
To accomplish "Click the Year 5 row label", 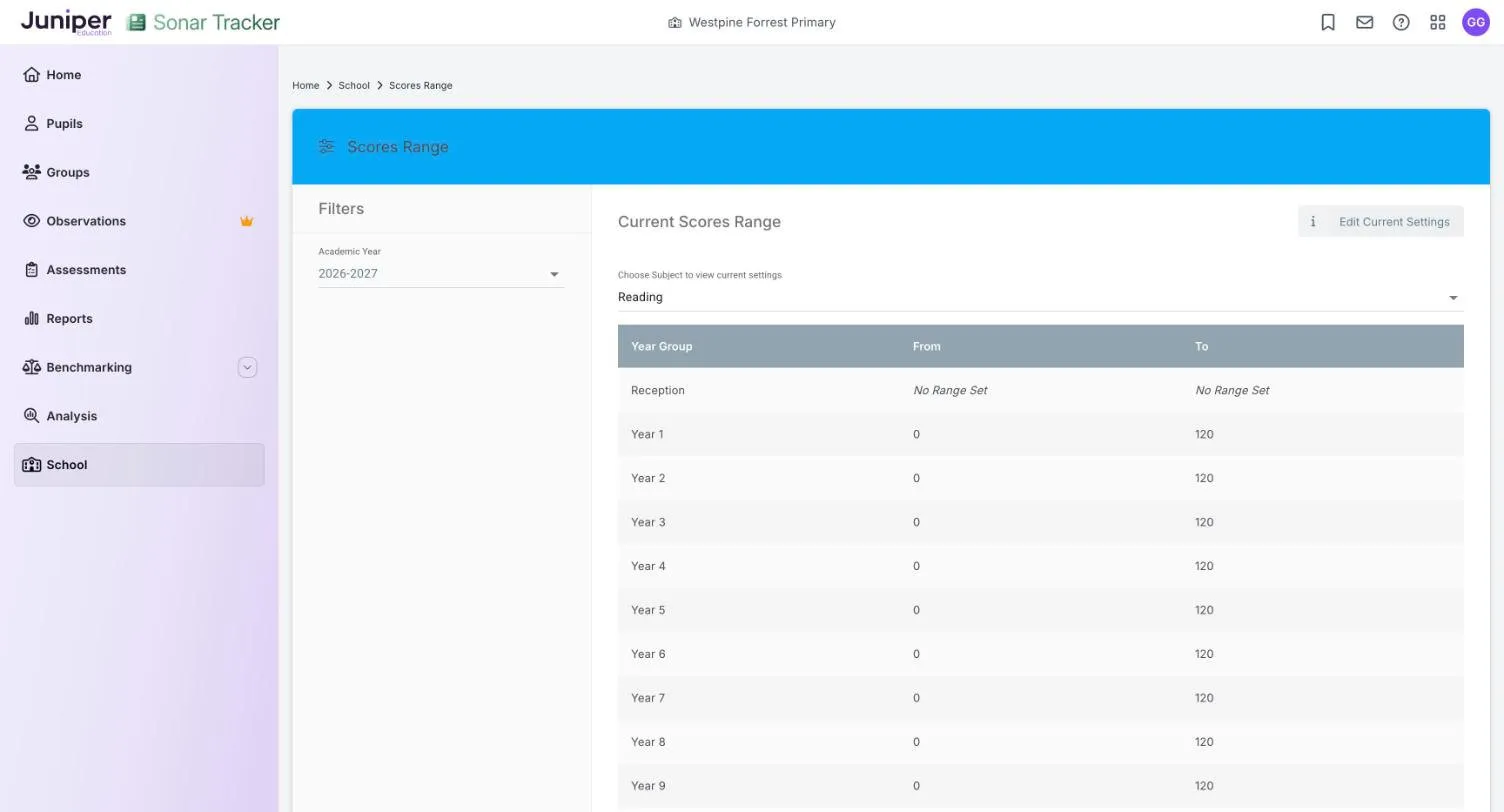I will [x=648, y=611].
